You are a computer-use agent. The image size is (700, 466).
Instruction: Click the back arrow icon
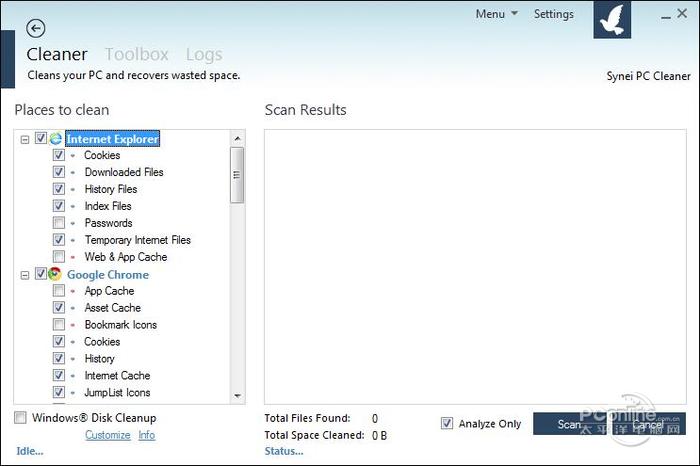pyautogui.click(x=36, y=29)
